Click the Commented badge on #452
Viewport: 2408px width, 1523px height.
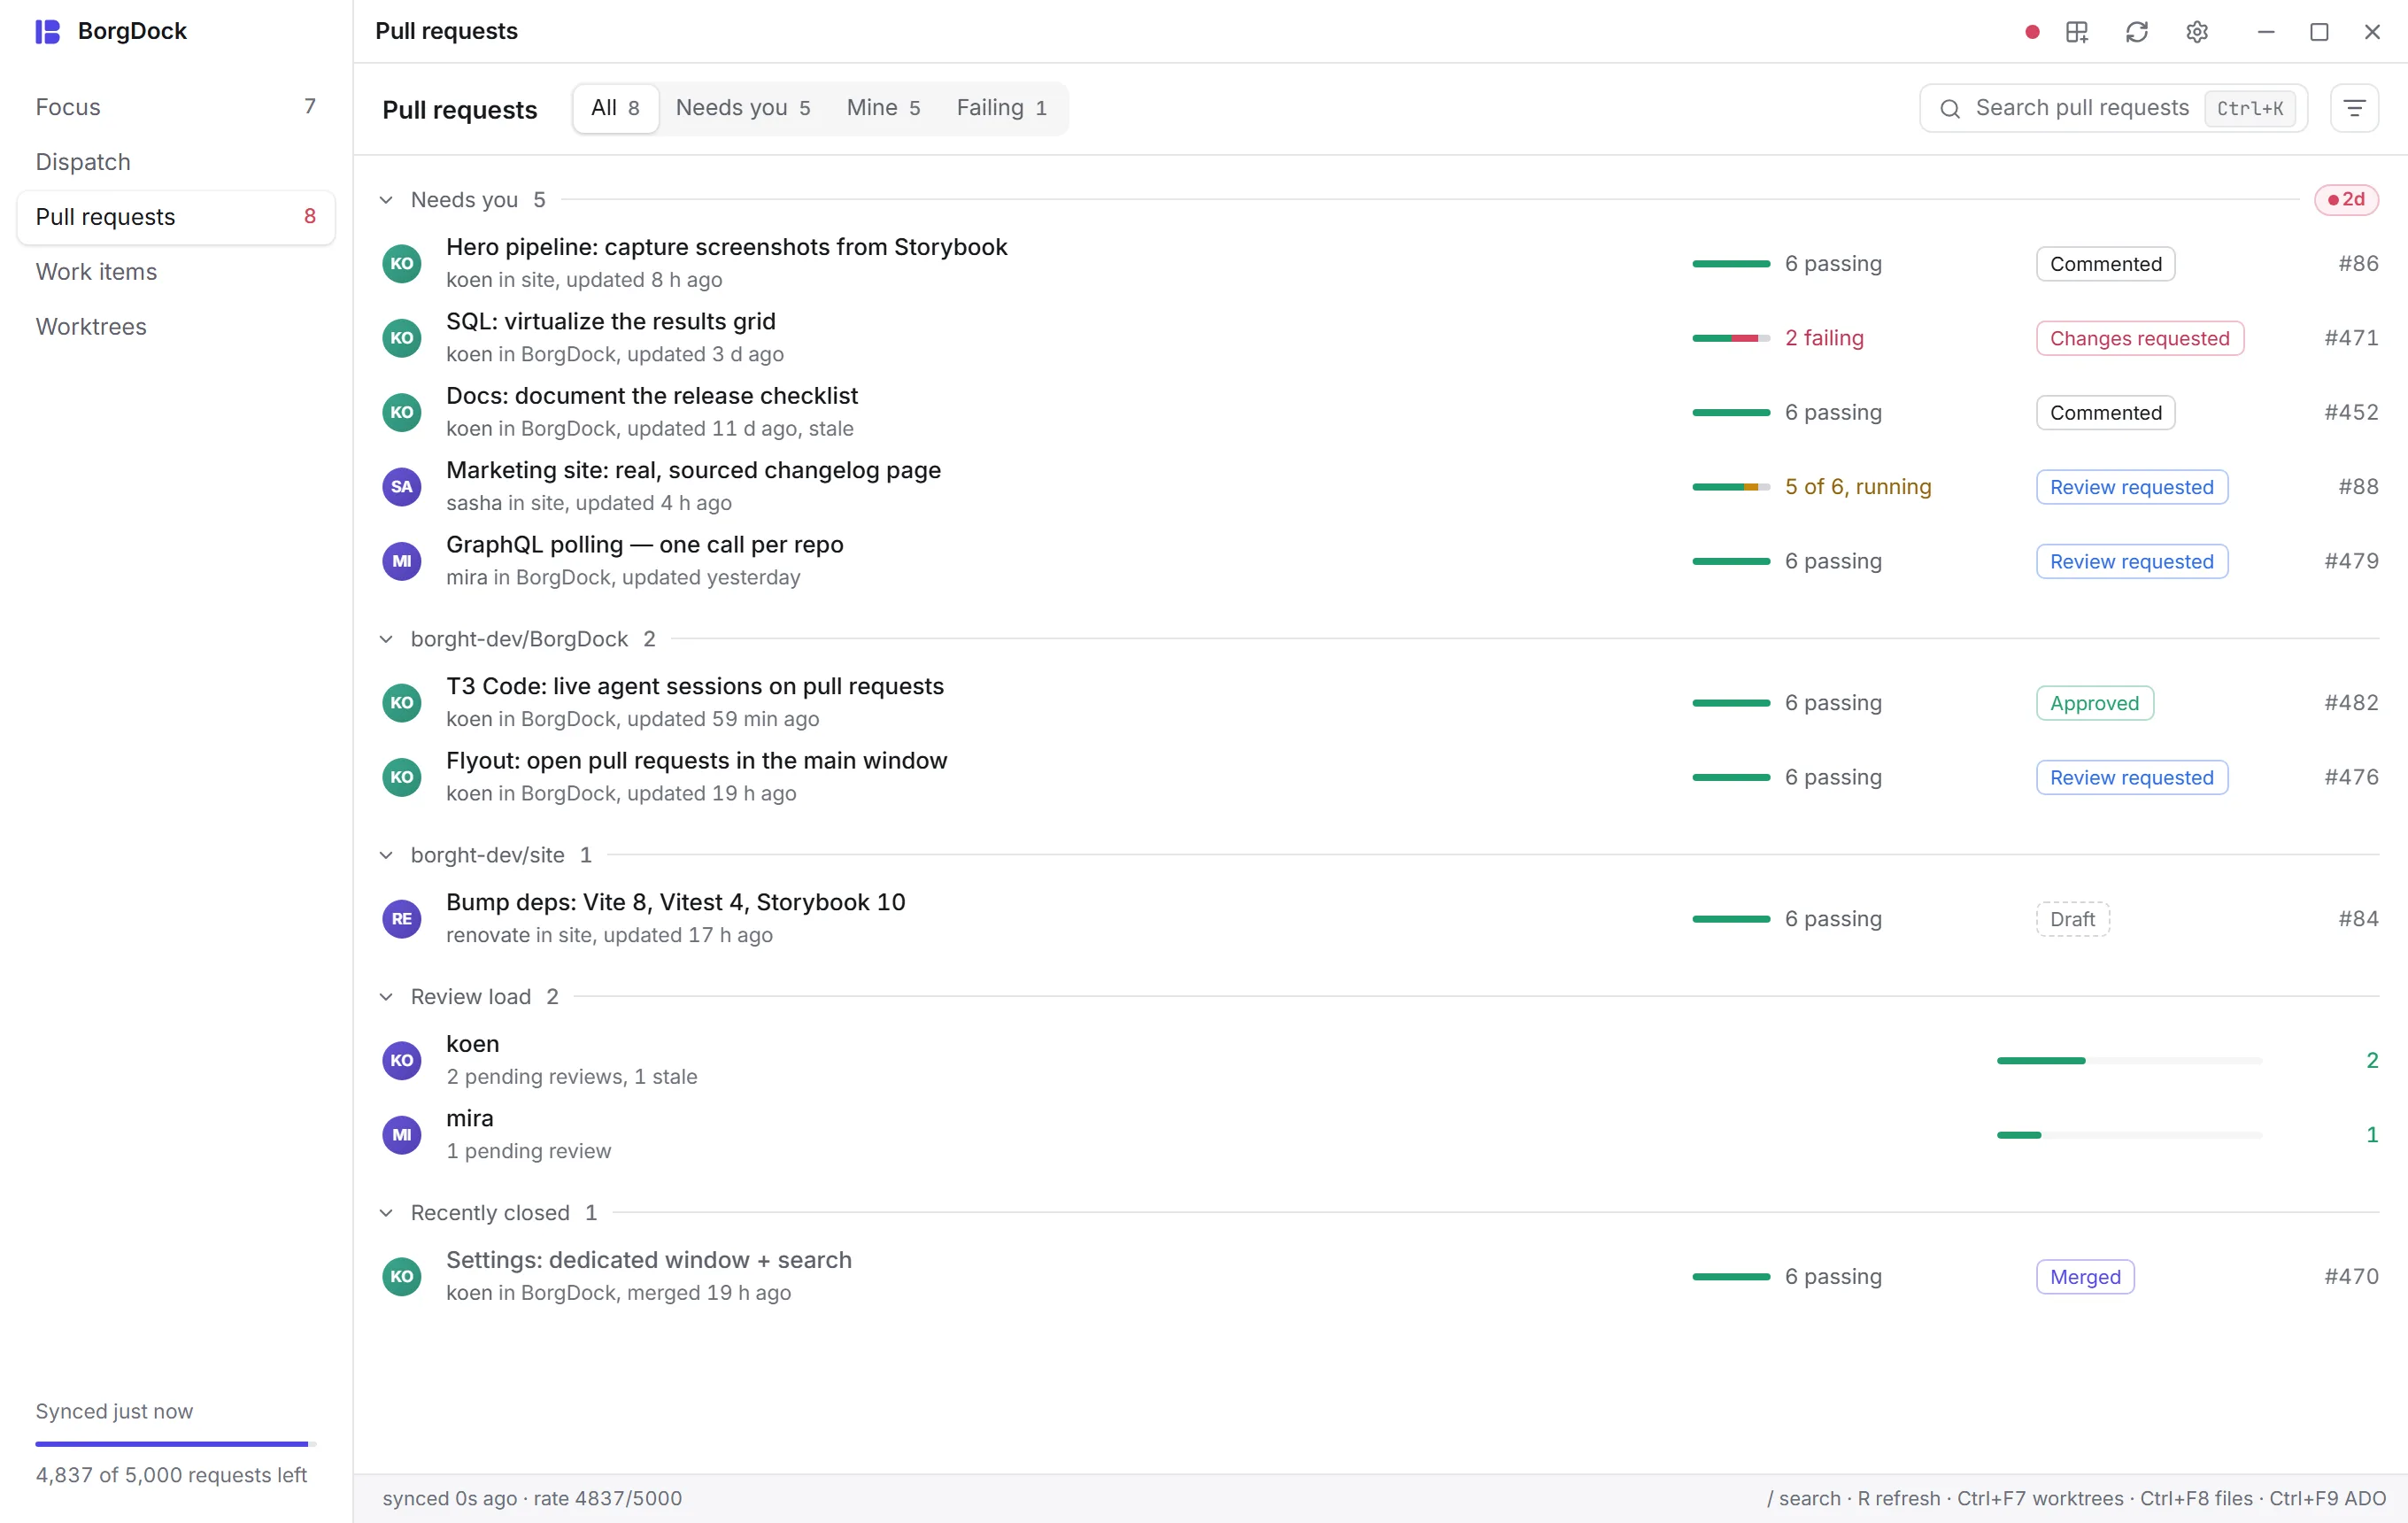[x=2106, y=412]
